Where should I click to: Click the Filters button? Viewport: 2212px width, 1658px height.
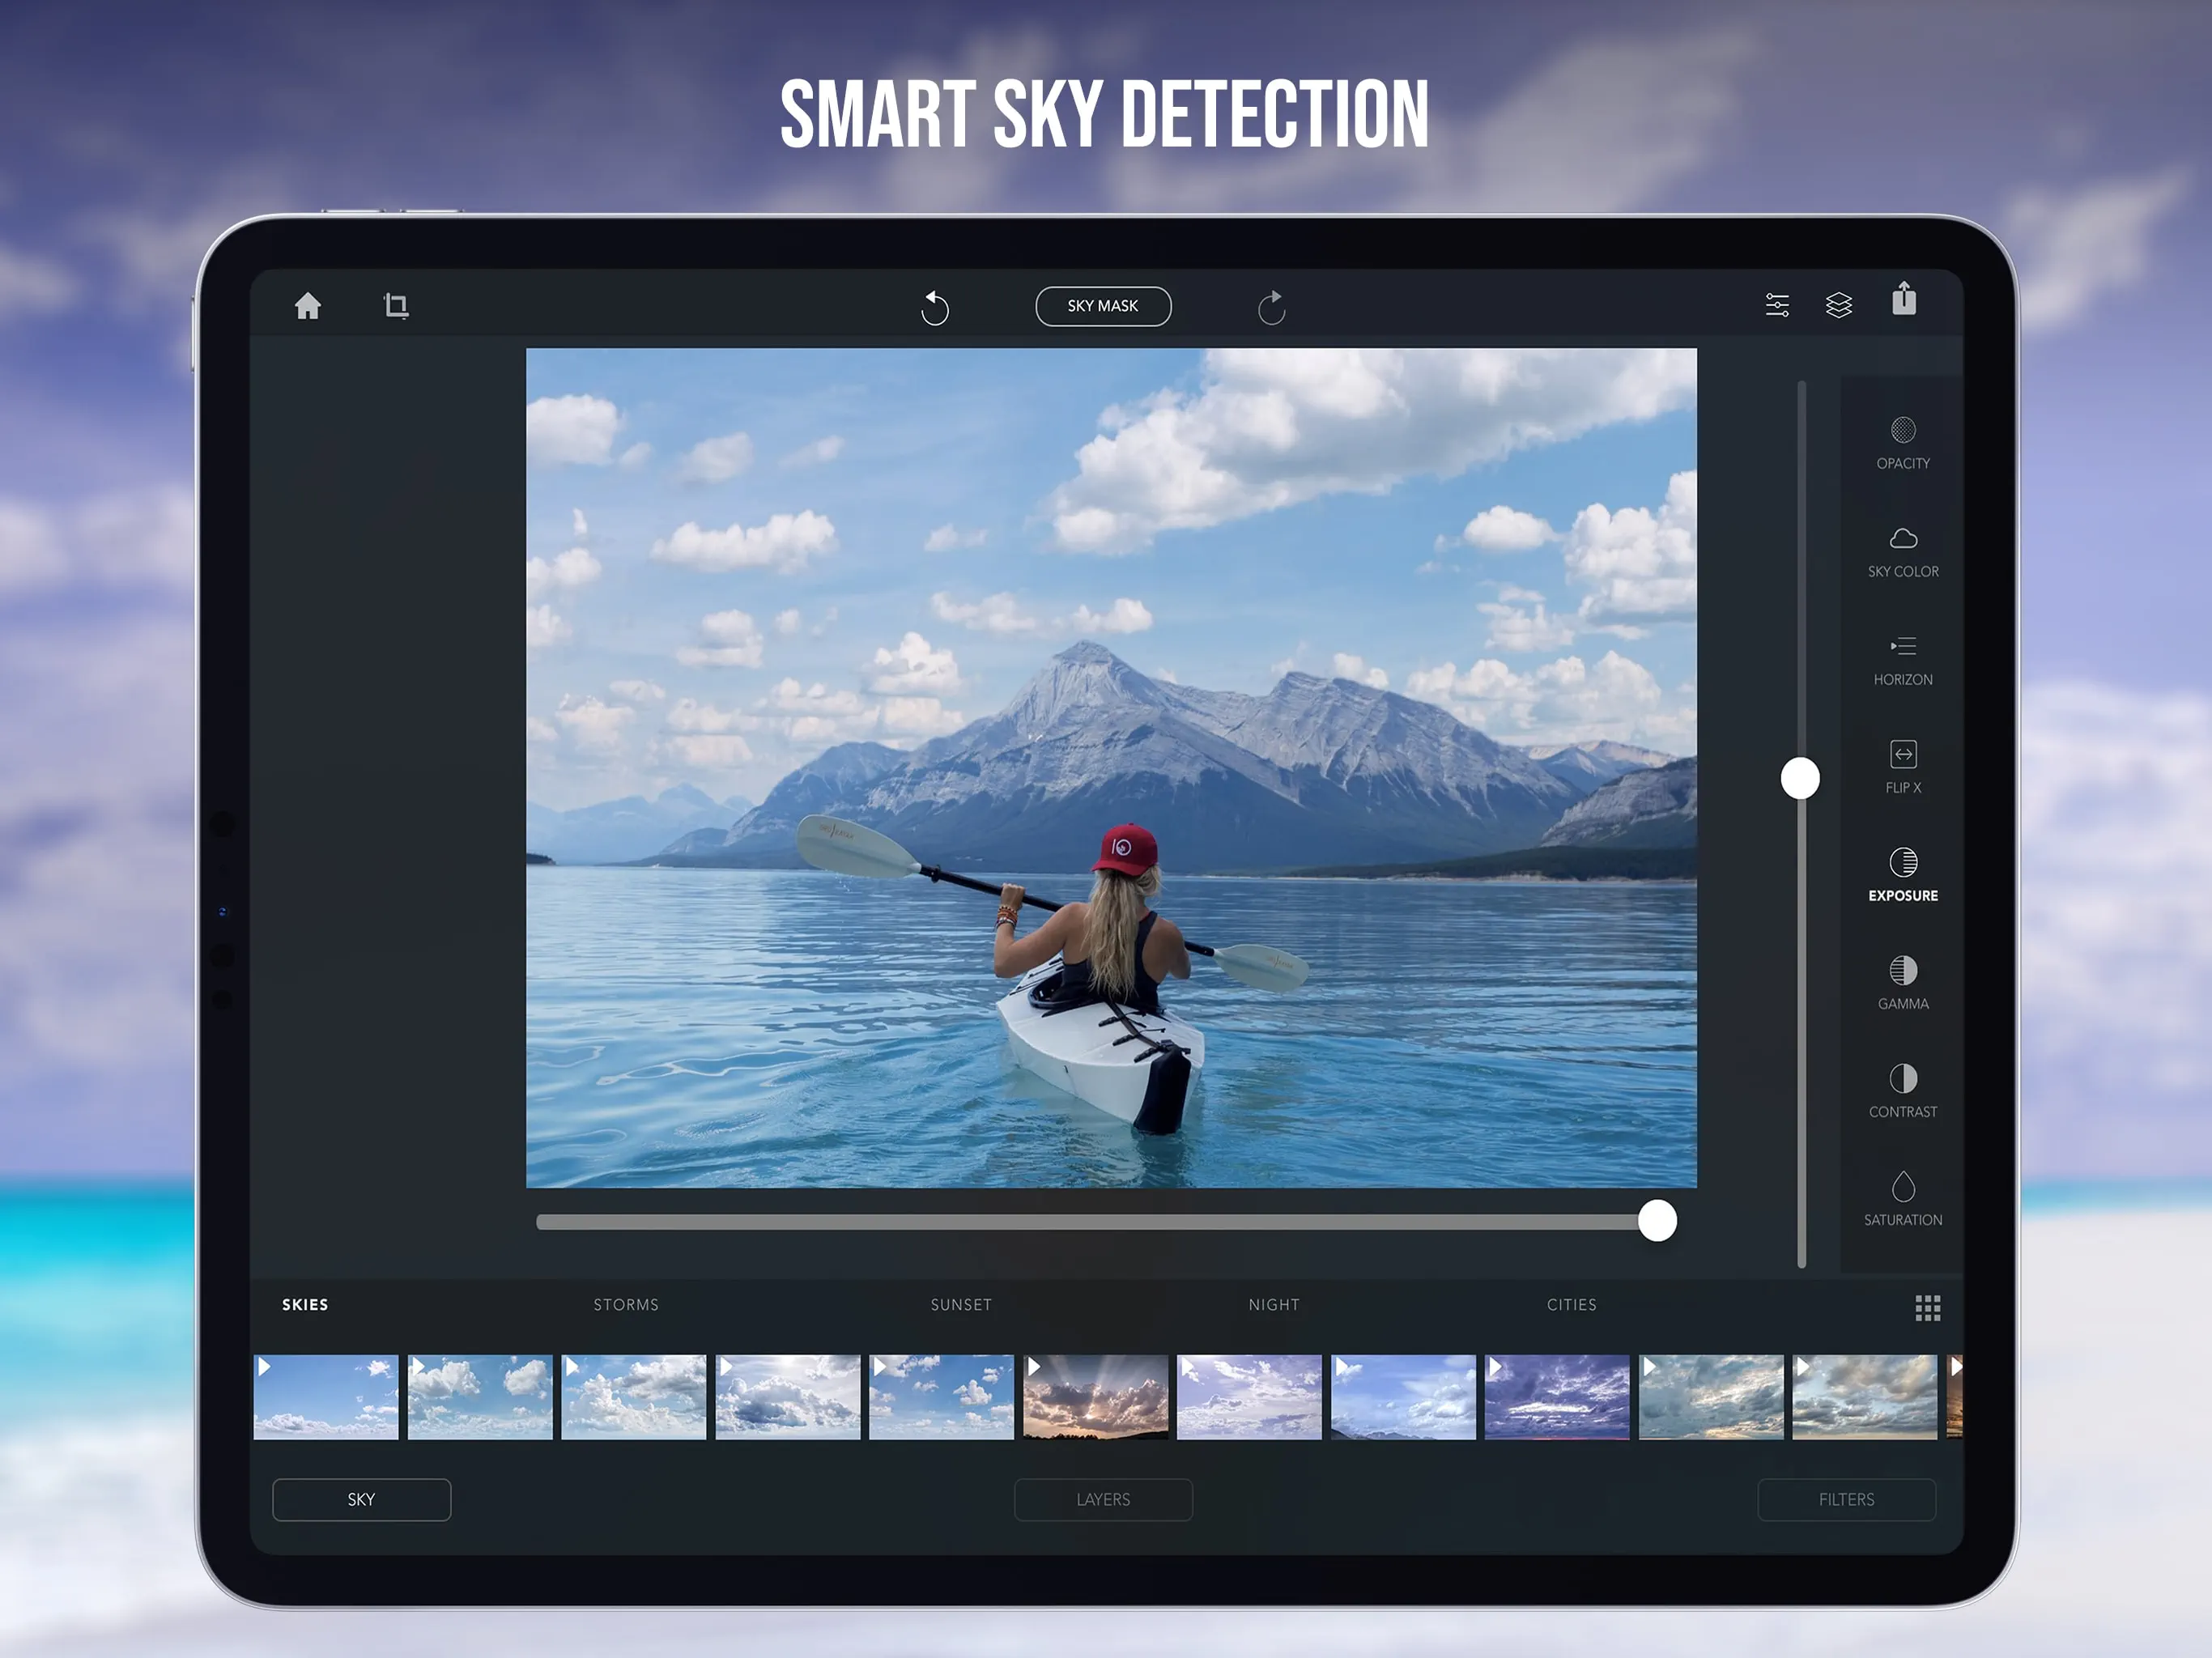click(x=1846, y=1499)
